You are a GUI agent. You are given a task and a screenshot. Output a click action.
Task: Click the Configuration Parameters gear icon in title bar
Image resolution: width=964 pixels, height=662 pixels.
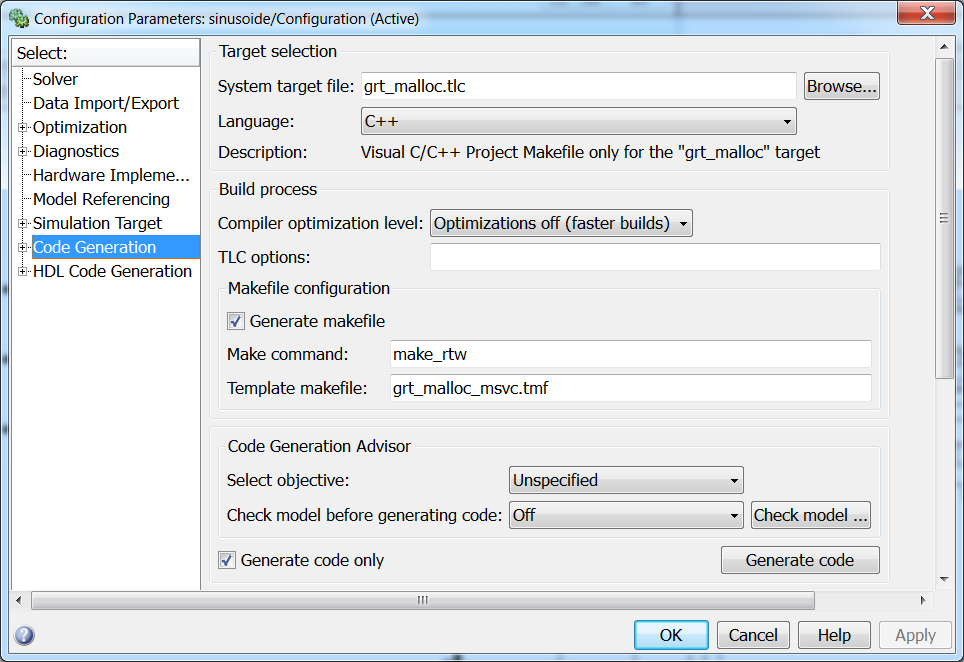coord(18,18)
